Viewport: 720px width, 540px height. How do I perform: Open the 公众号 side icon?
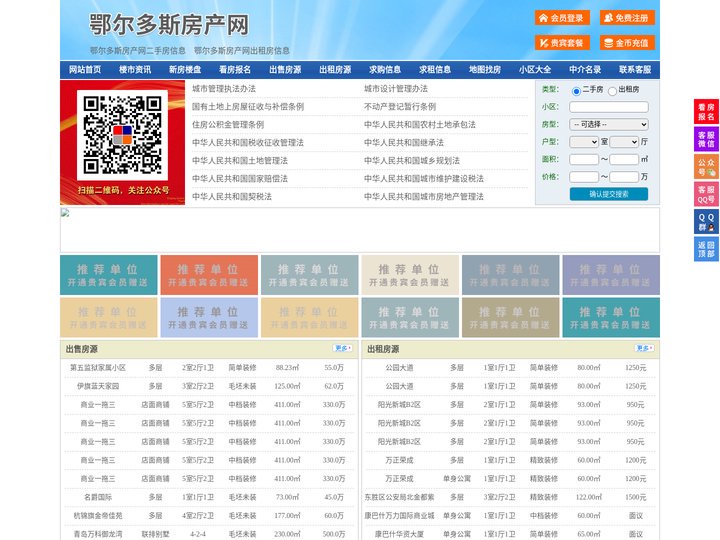[706, 167]
